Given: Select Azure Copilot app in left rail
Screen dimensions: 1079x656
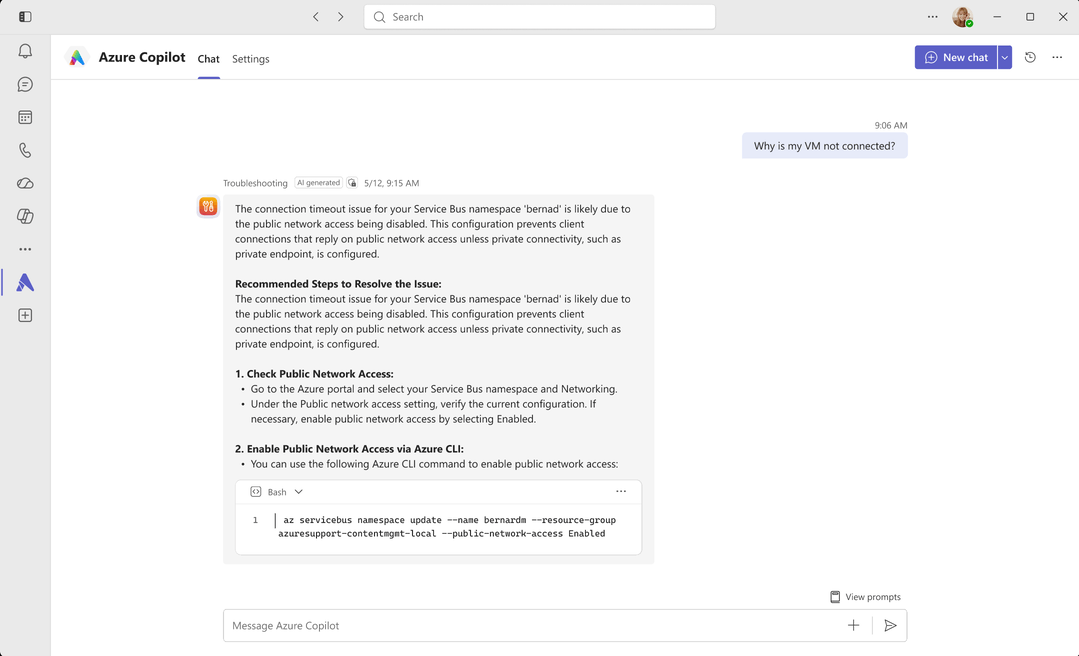Looking at the screenshot, I should [25, 282].
